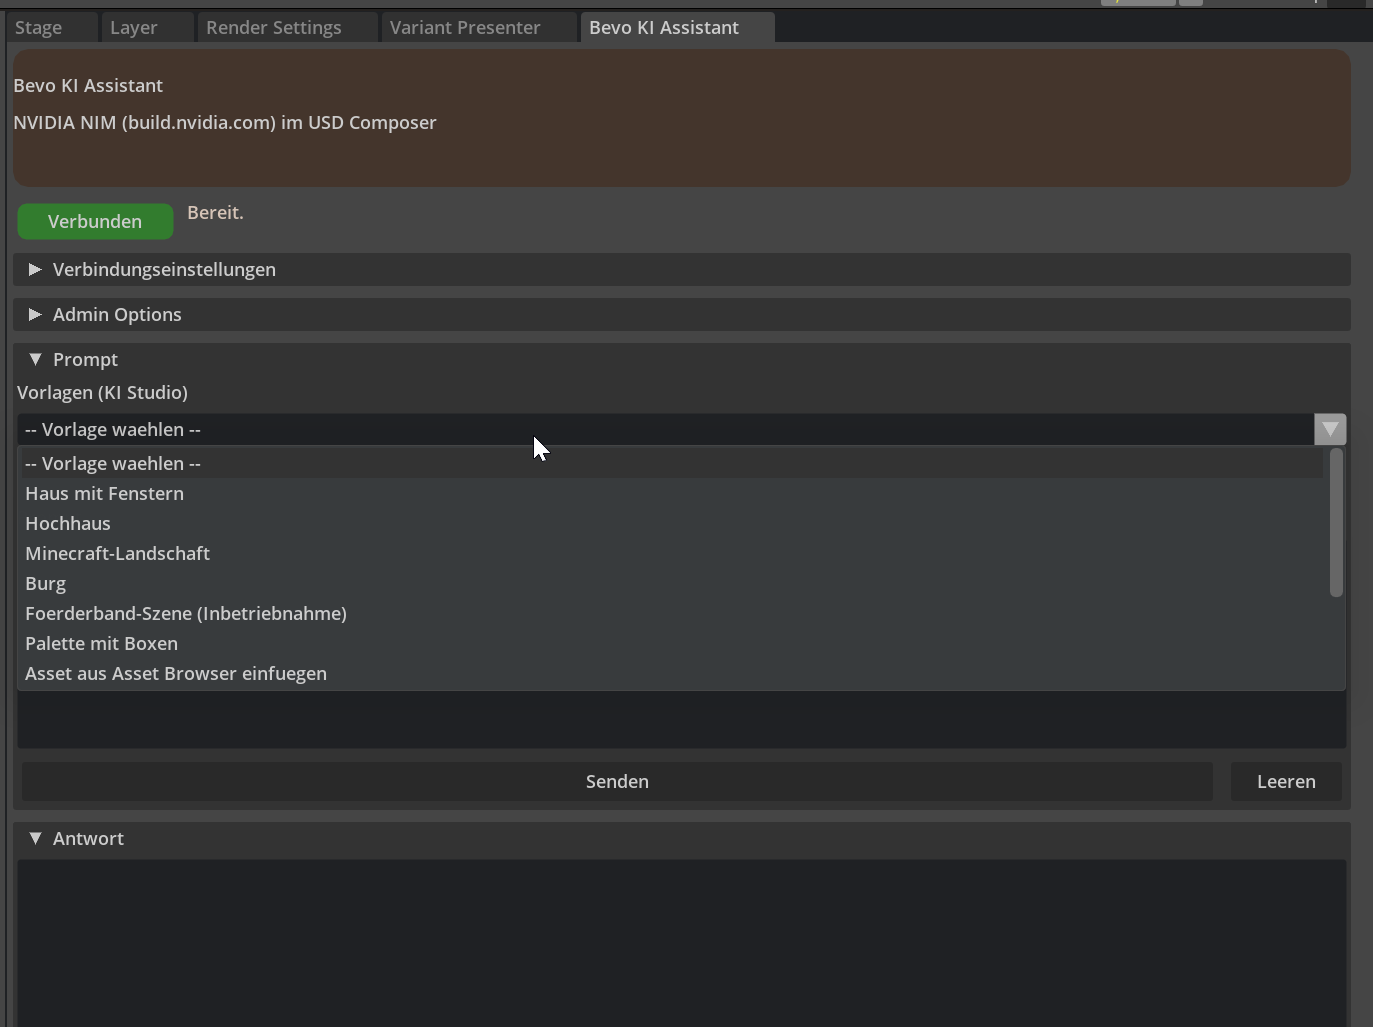Collapse the Antwort section

tap(682, 838)
